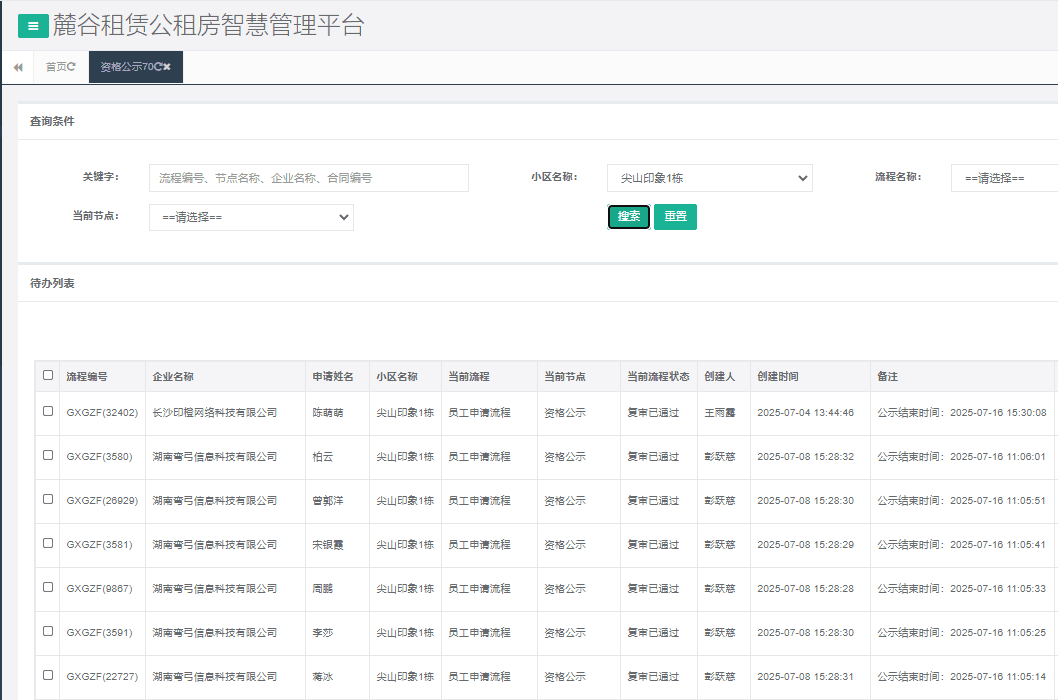Click the green hamburger menu button
This screenshot has height=700, width=1058.
(x=33, y=27)
